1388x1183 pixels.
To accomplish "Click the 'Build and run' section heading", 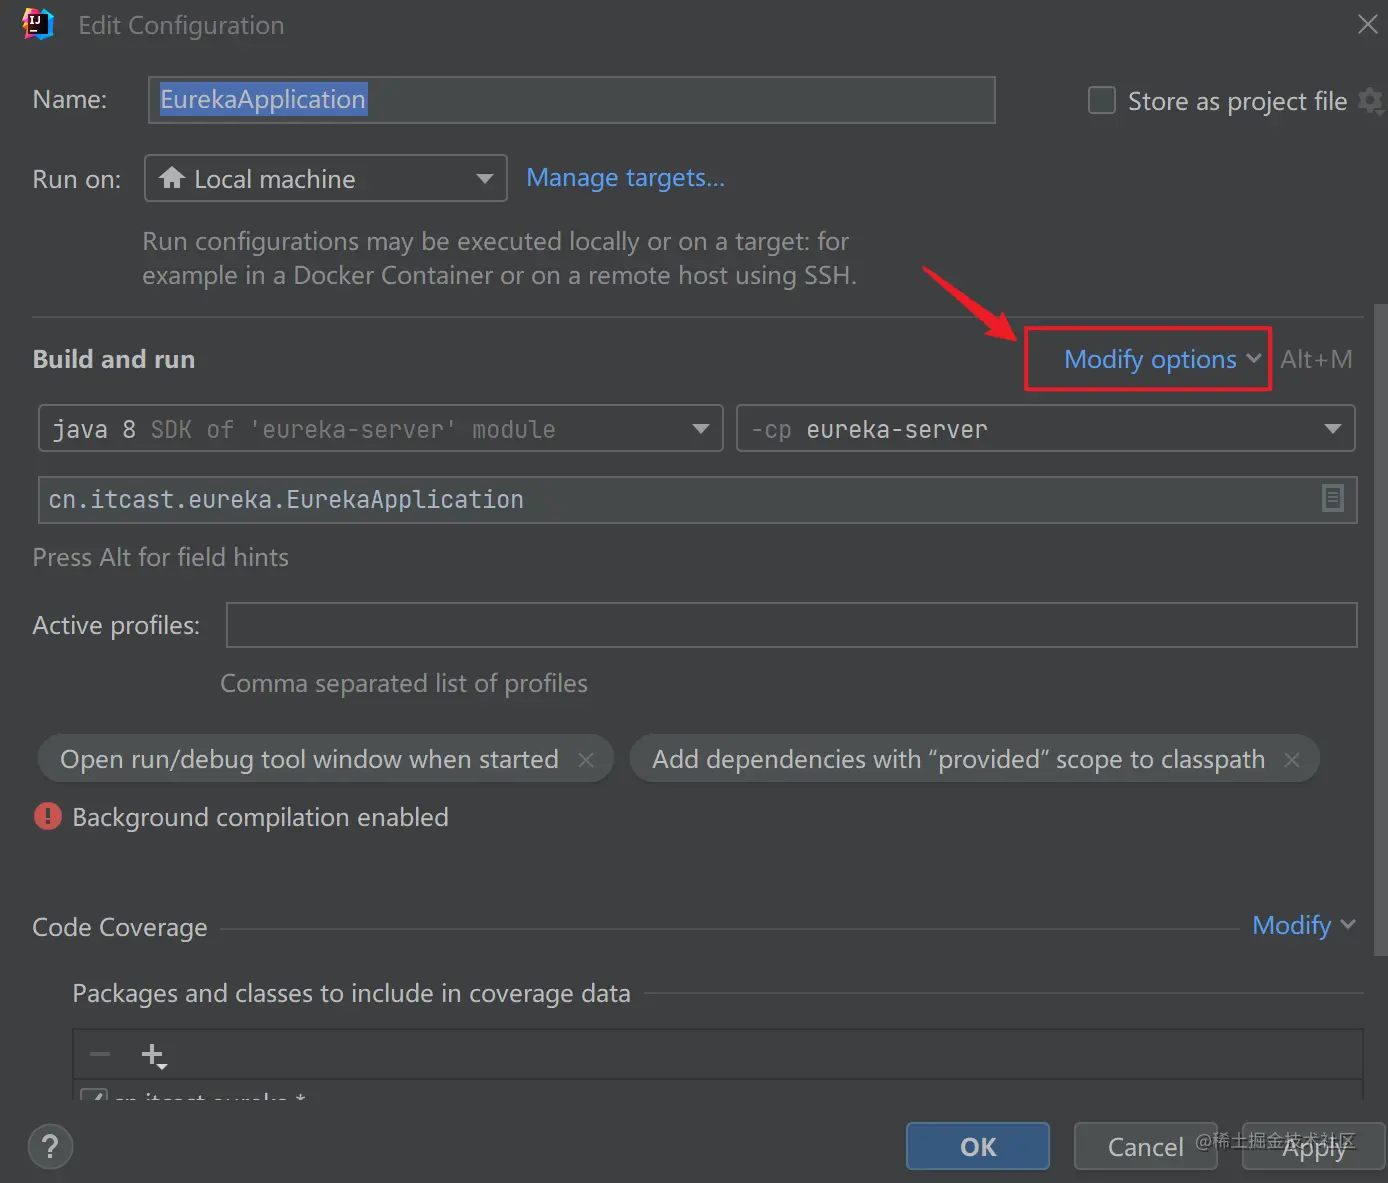I will [114, 359].
